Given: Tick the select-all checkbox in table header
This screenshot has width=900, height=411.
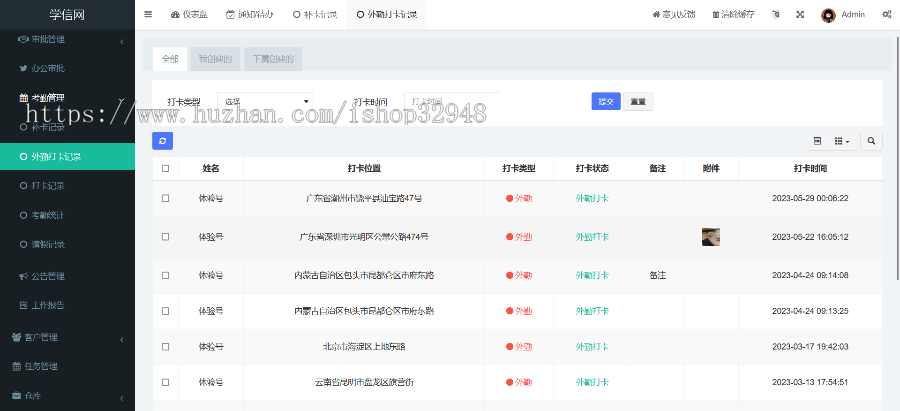Looking at the screenshot, I should pyautogui.click(x=165, y=169).
